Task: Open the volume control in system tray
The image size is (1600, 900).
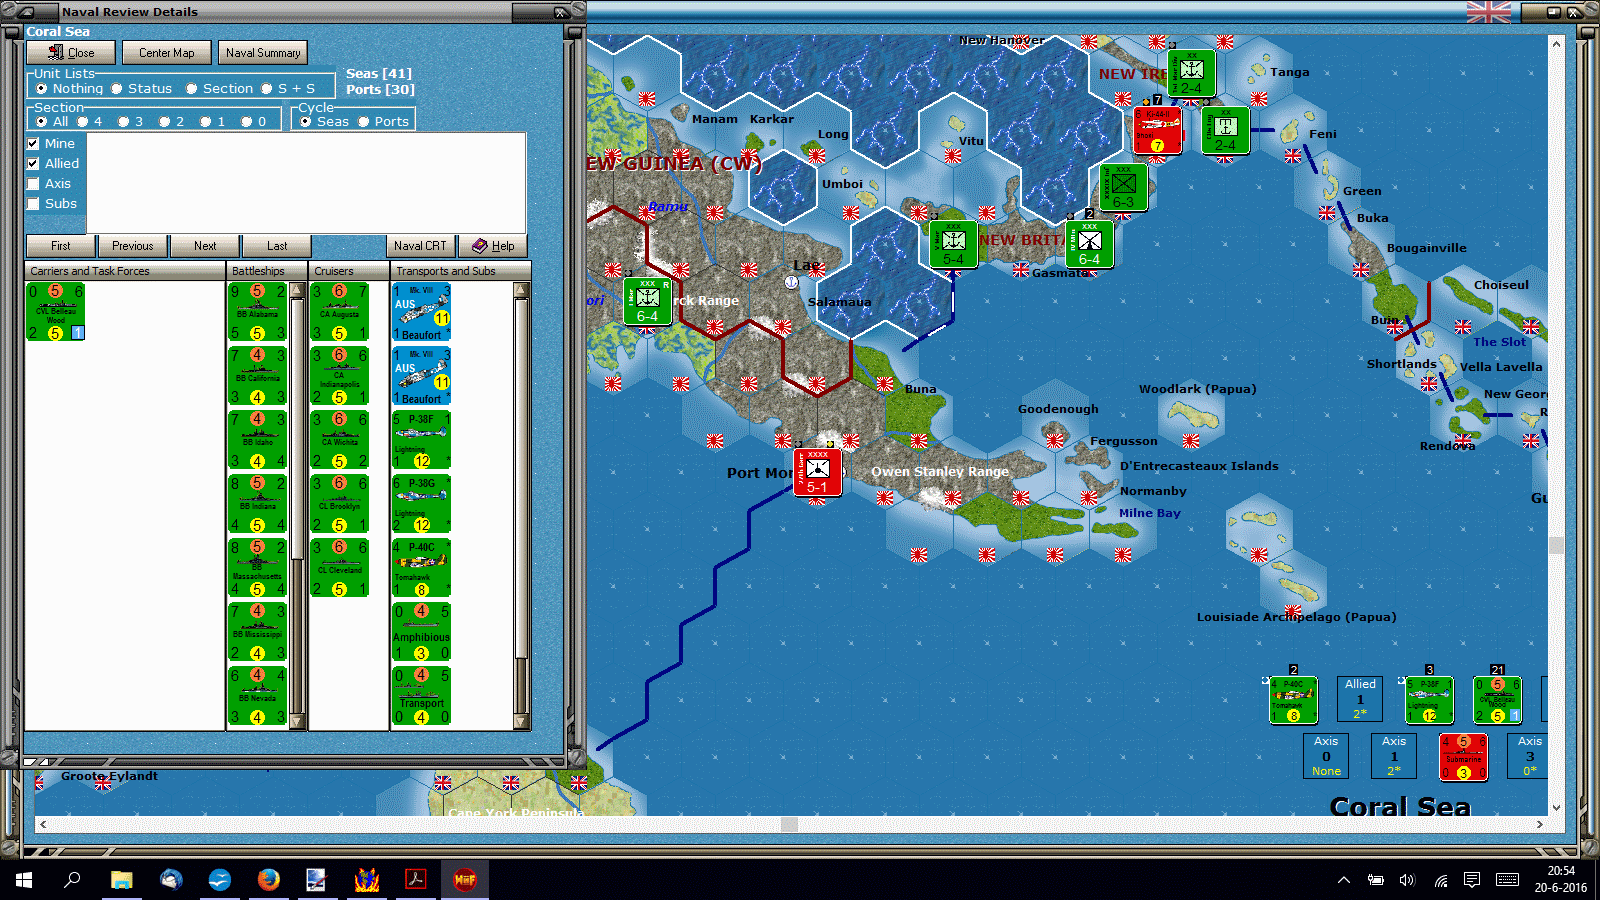Action: pyautogui.click(x=1407, y=880)
